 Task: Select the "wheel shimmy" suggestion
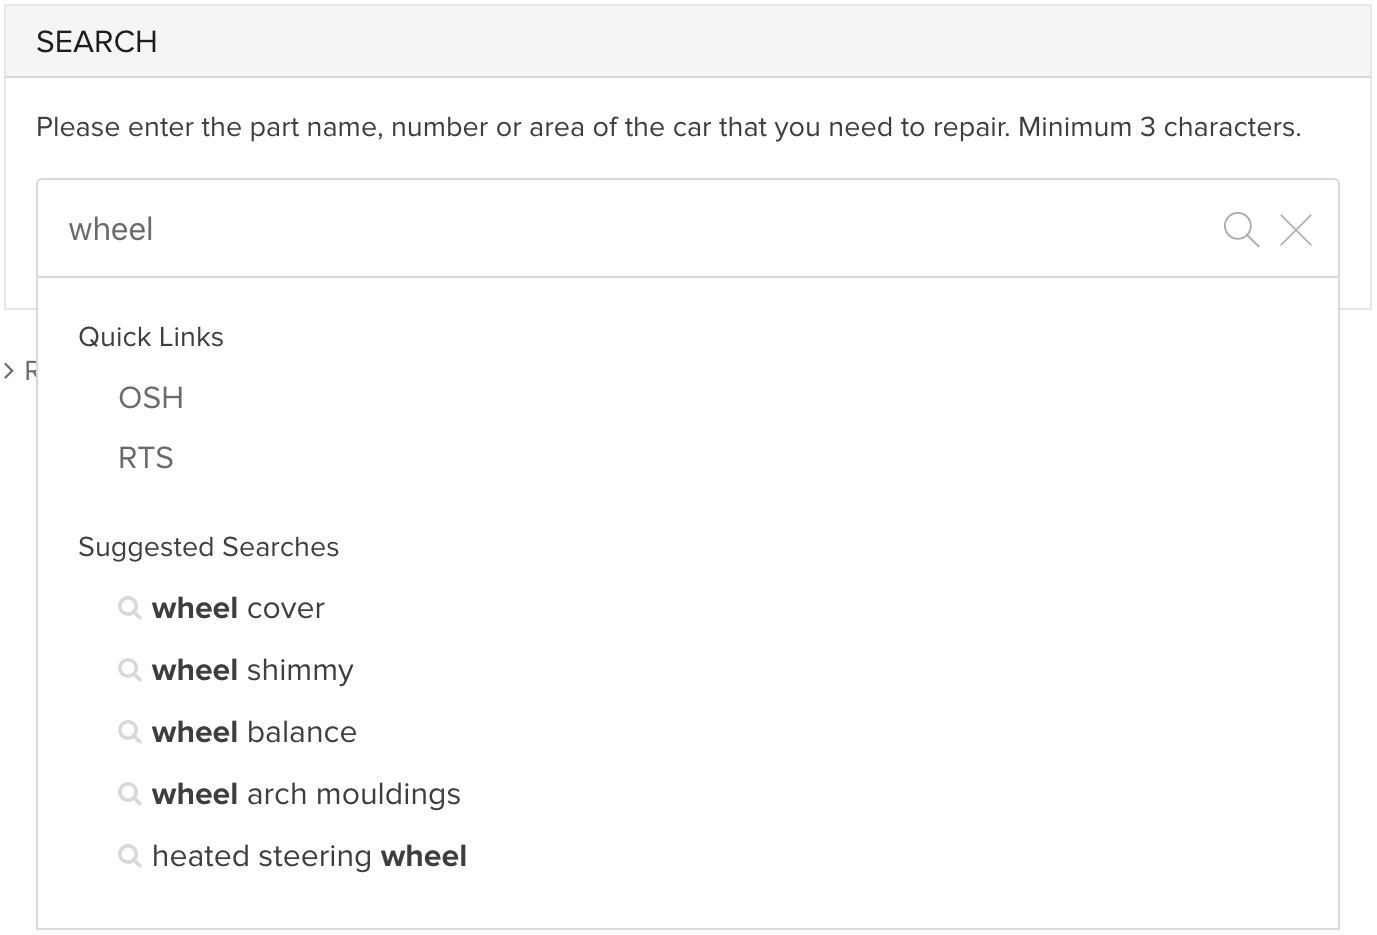(253, 670)
